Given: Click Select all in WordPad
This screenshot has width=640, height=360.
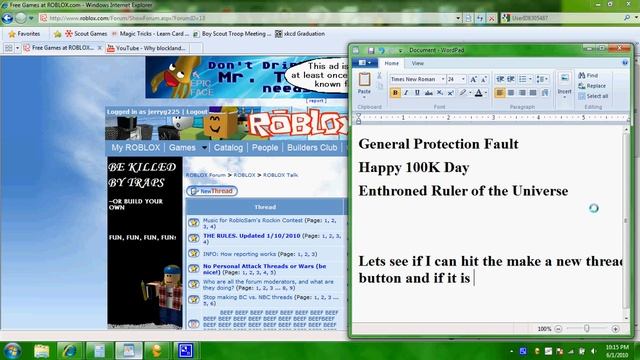Looking at the screenshot, I should tap(593, 96).
